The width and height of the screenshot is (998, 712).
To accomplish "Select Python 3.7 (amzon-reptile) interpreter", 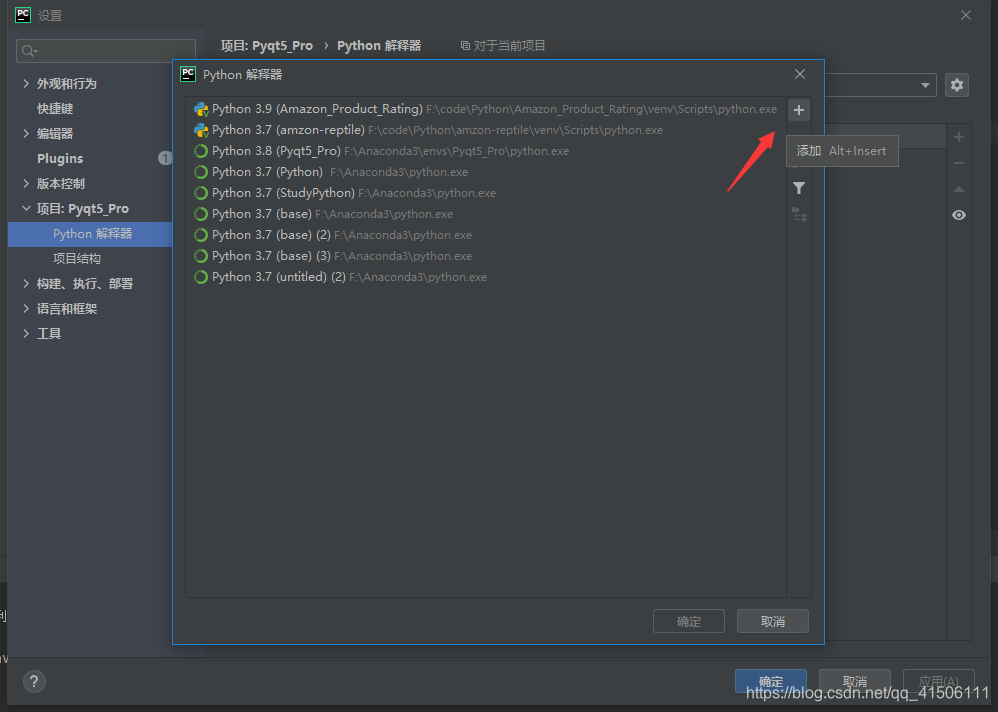I will [486, 130].
